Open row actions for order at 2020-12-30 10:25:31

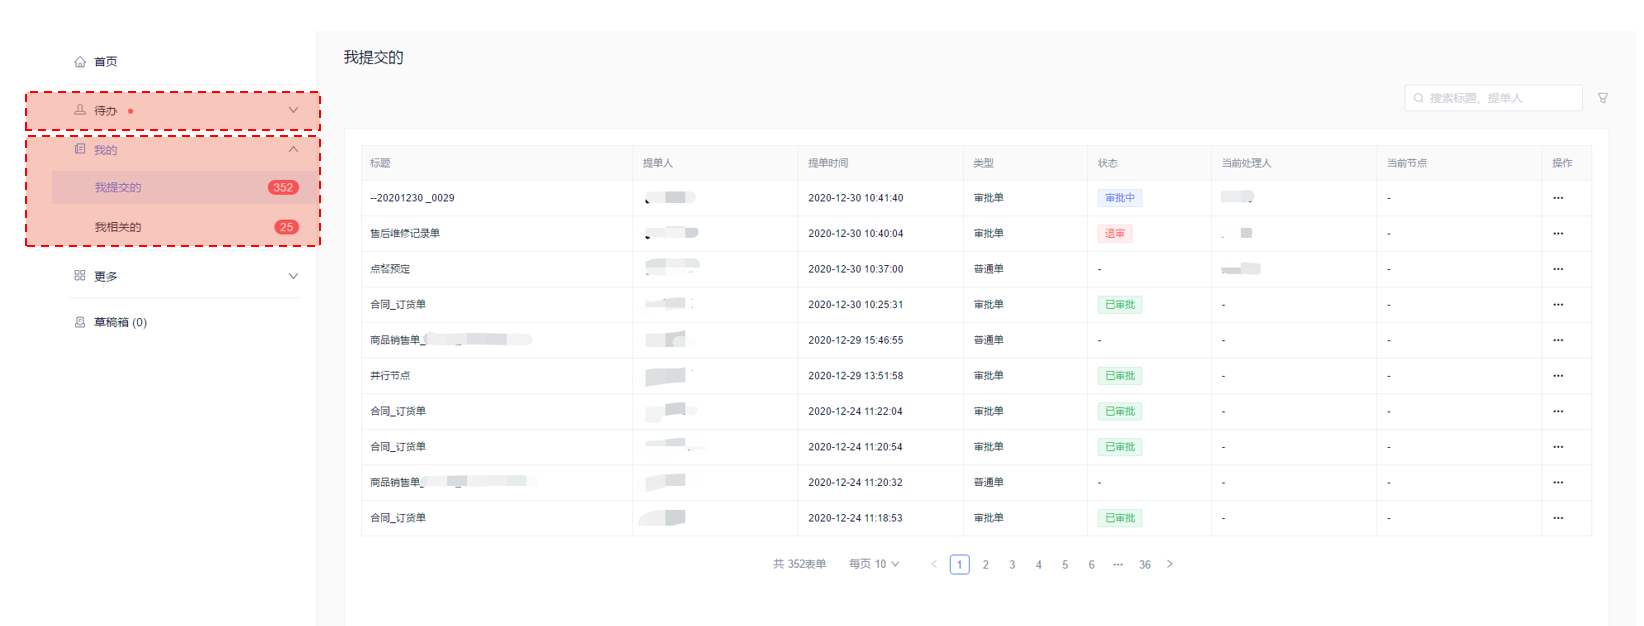pos(1558,305)
